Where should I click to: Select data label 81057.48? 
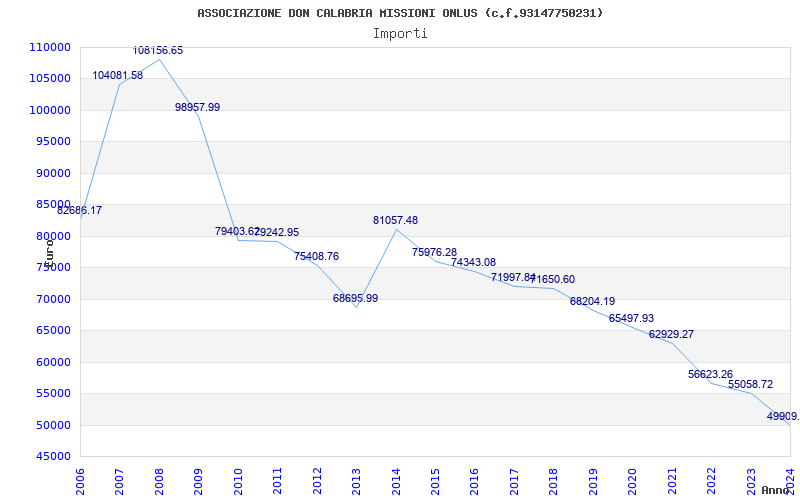click(x=395, y=220)
